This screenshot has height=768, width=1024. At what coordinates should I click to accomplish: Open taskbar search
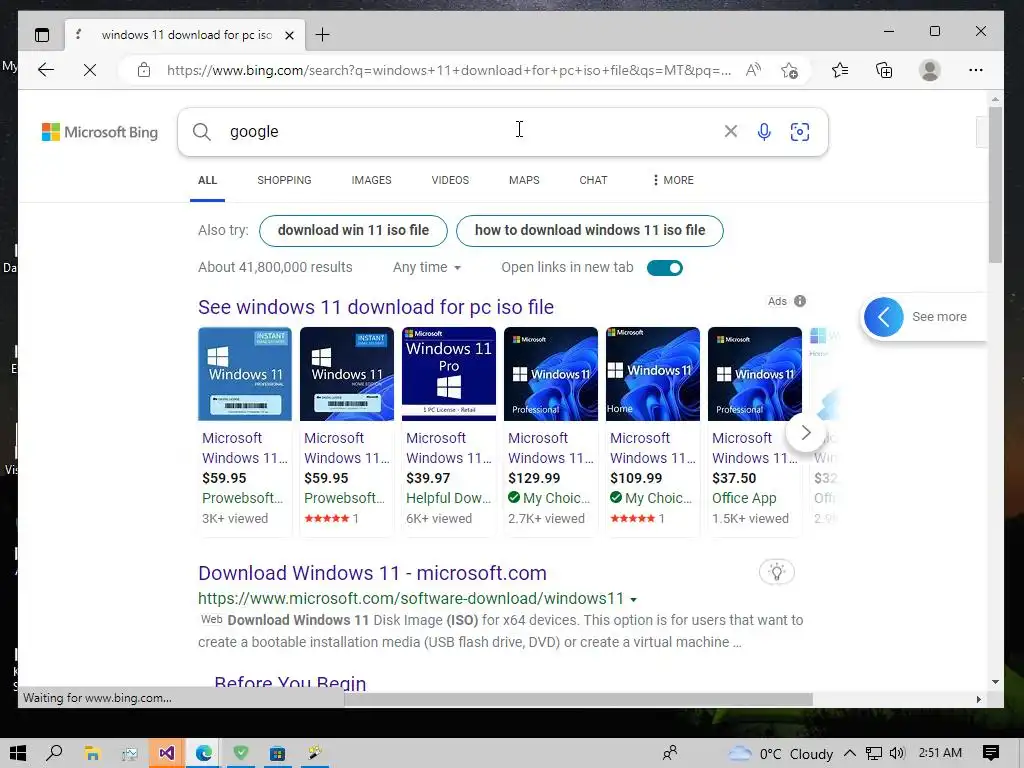(x=55, y=753)
